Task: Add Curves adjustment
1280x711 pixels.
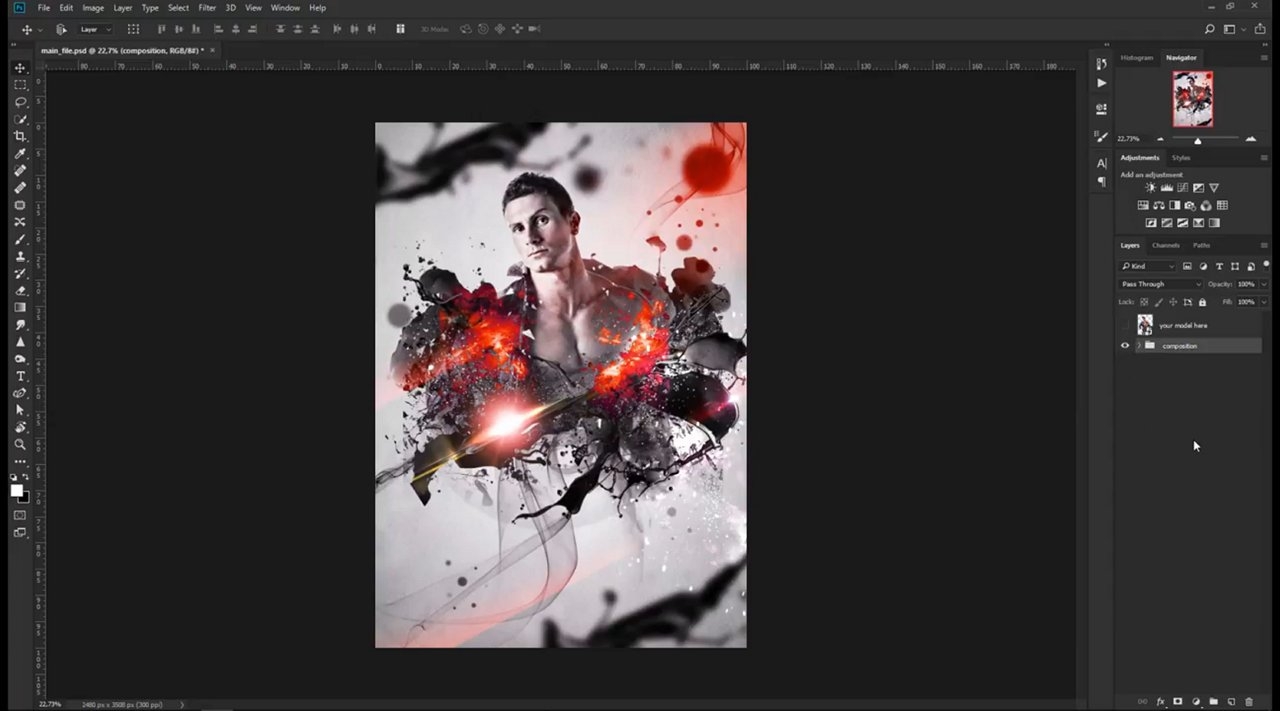Action: click(1182, 188)
